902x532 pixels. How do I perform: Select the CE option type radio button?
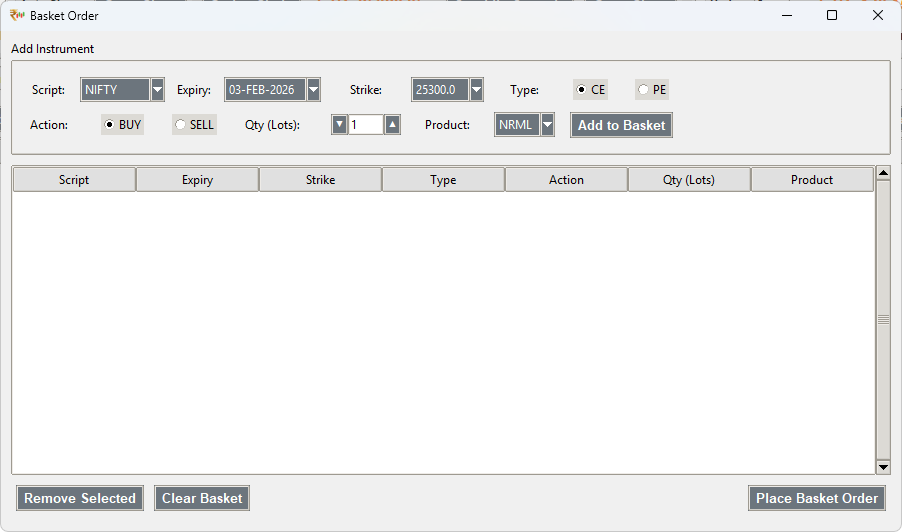(590, 90)
